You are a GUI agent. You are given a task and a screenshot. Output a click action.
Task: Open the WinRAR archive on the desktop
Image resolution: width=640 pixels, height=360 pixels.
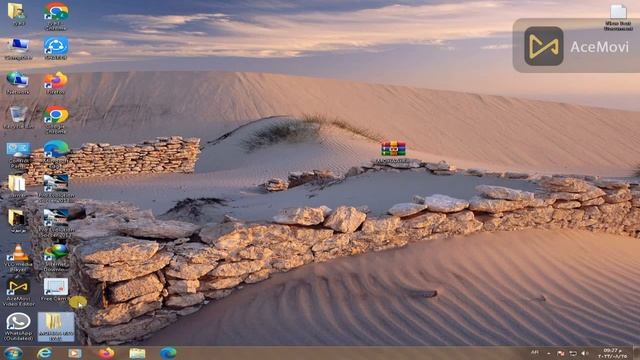click(x=393, y=152)
